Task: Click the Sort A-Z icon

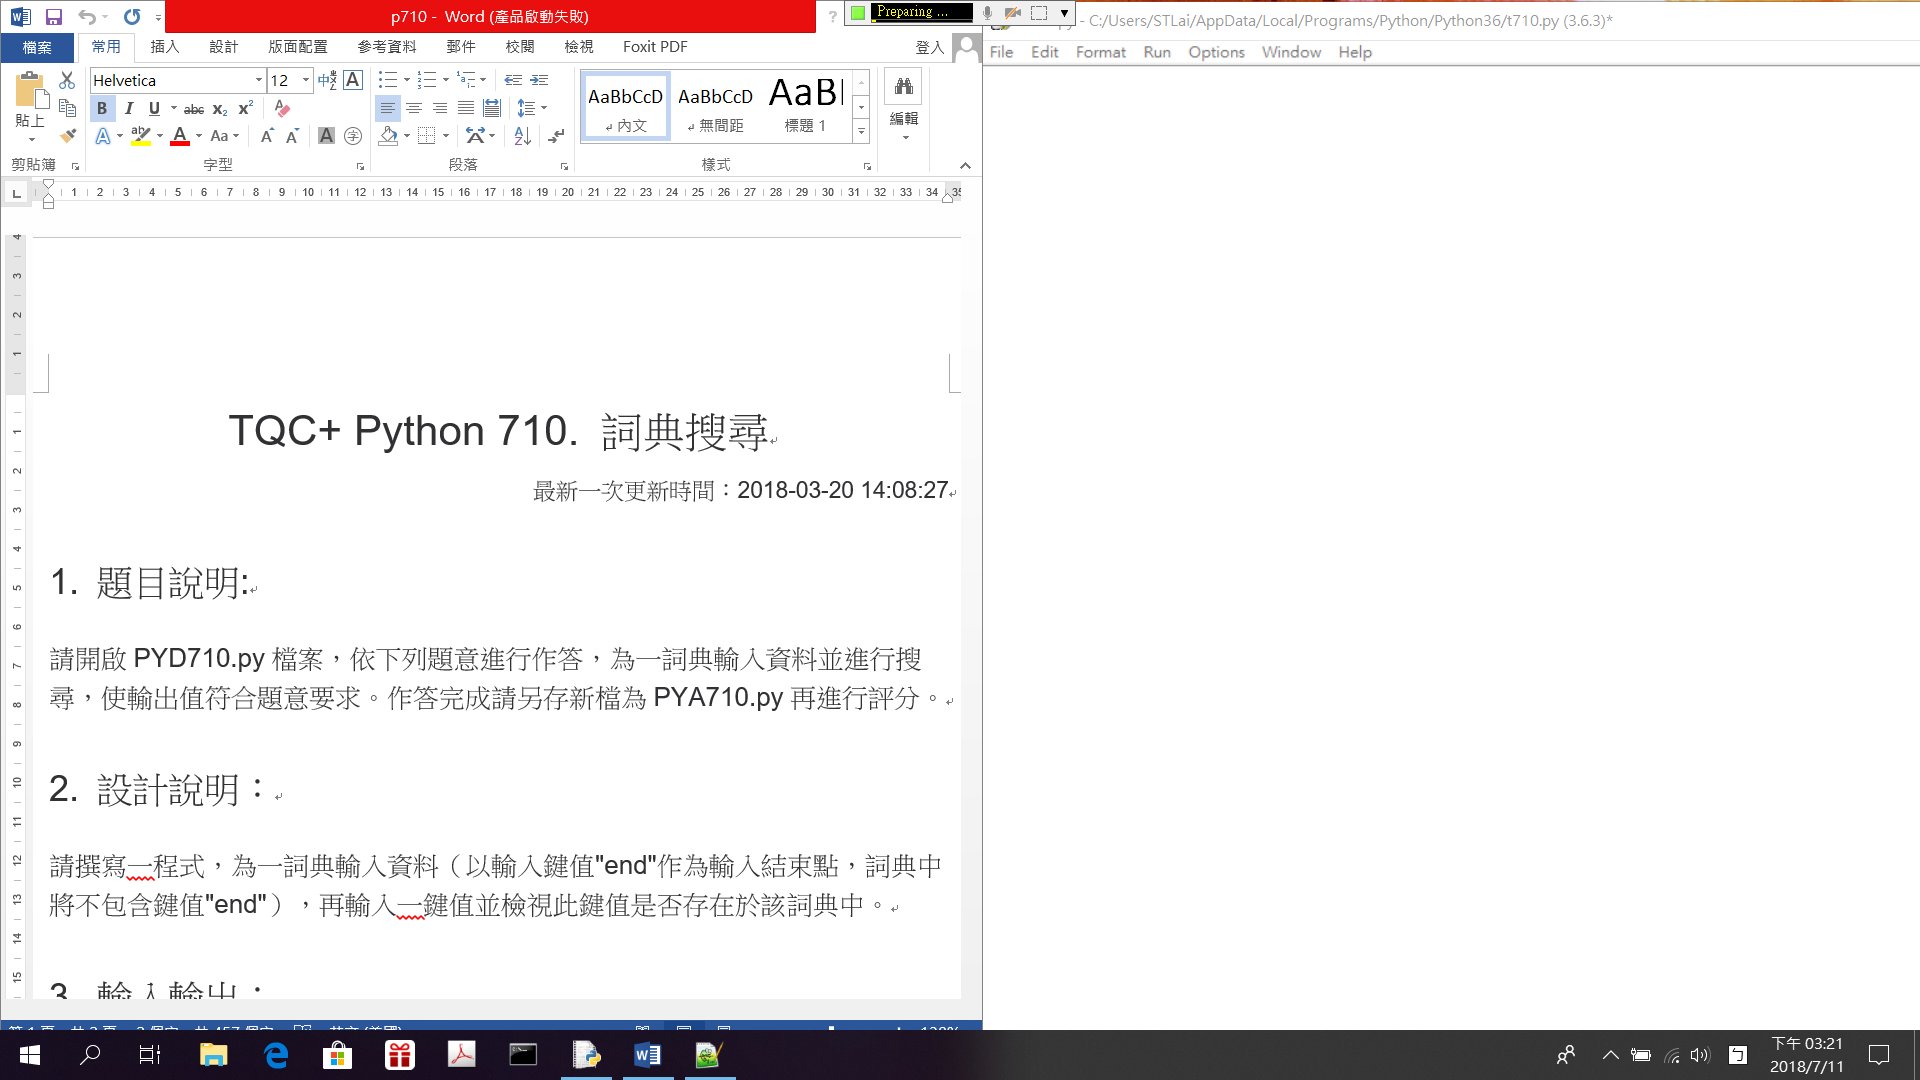Action: 522,136
